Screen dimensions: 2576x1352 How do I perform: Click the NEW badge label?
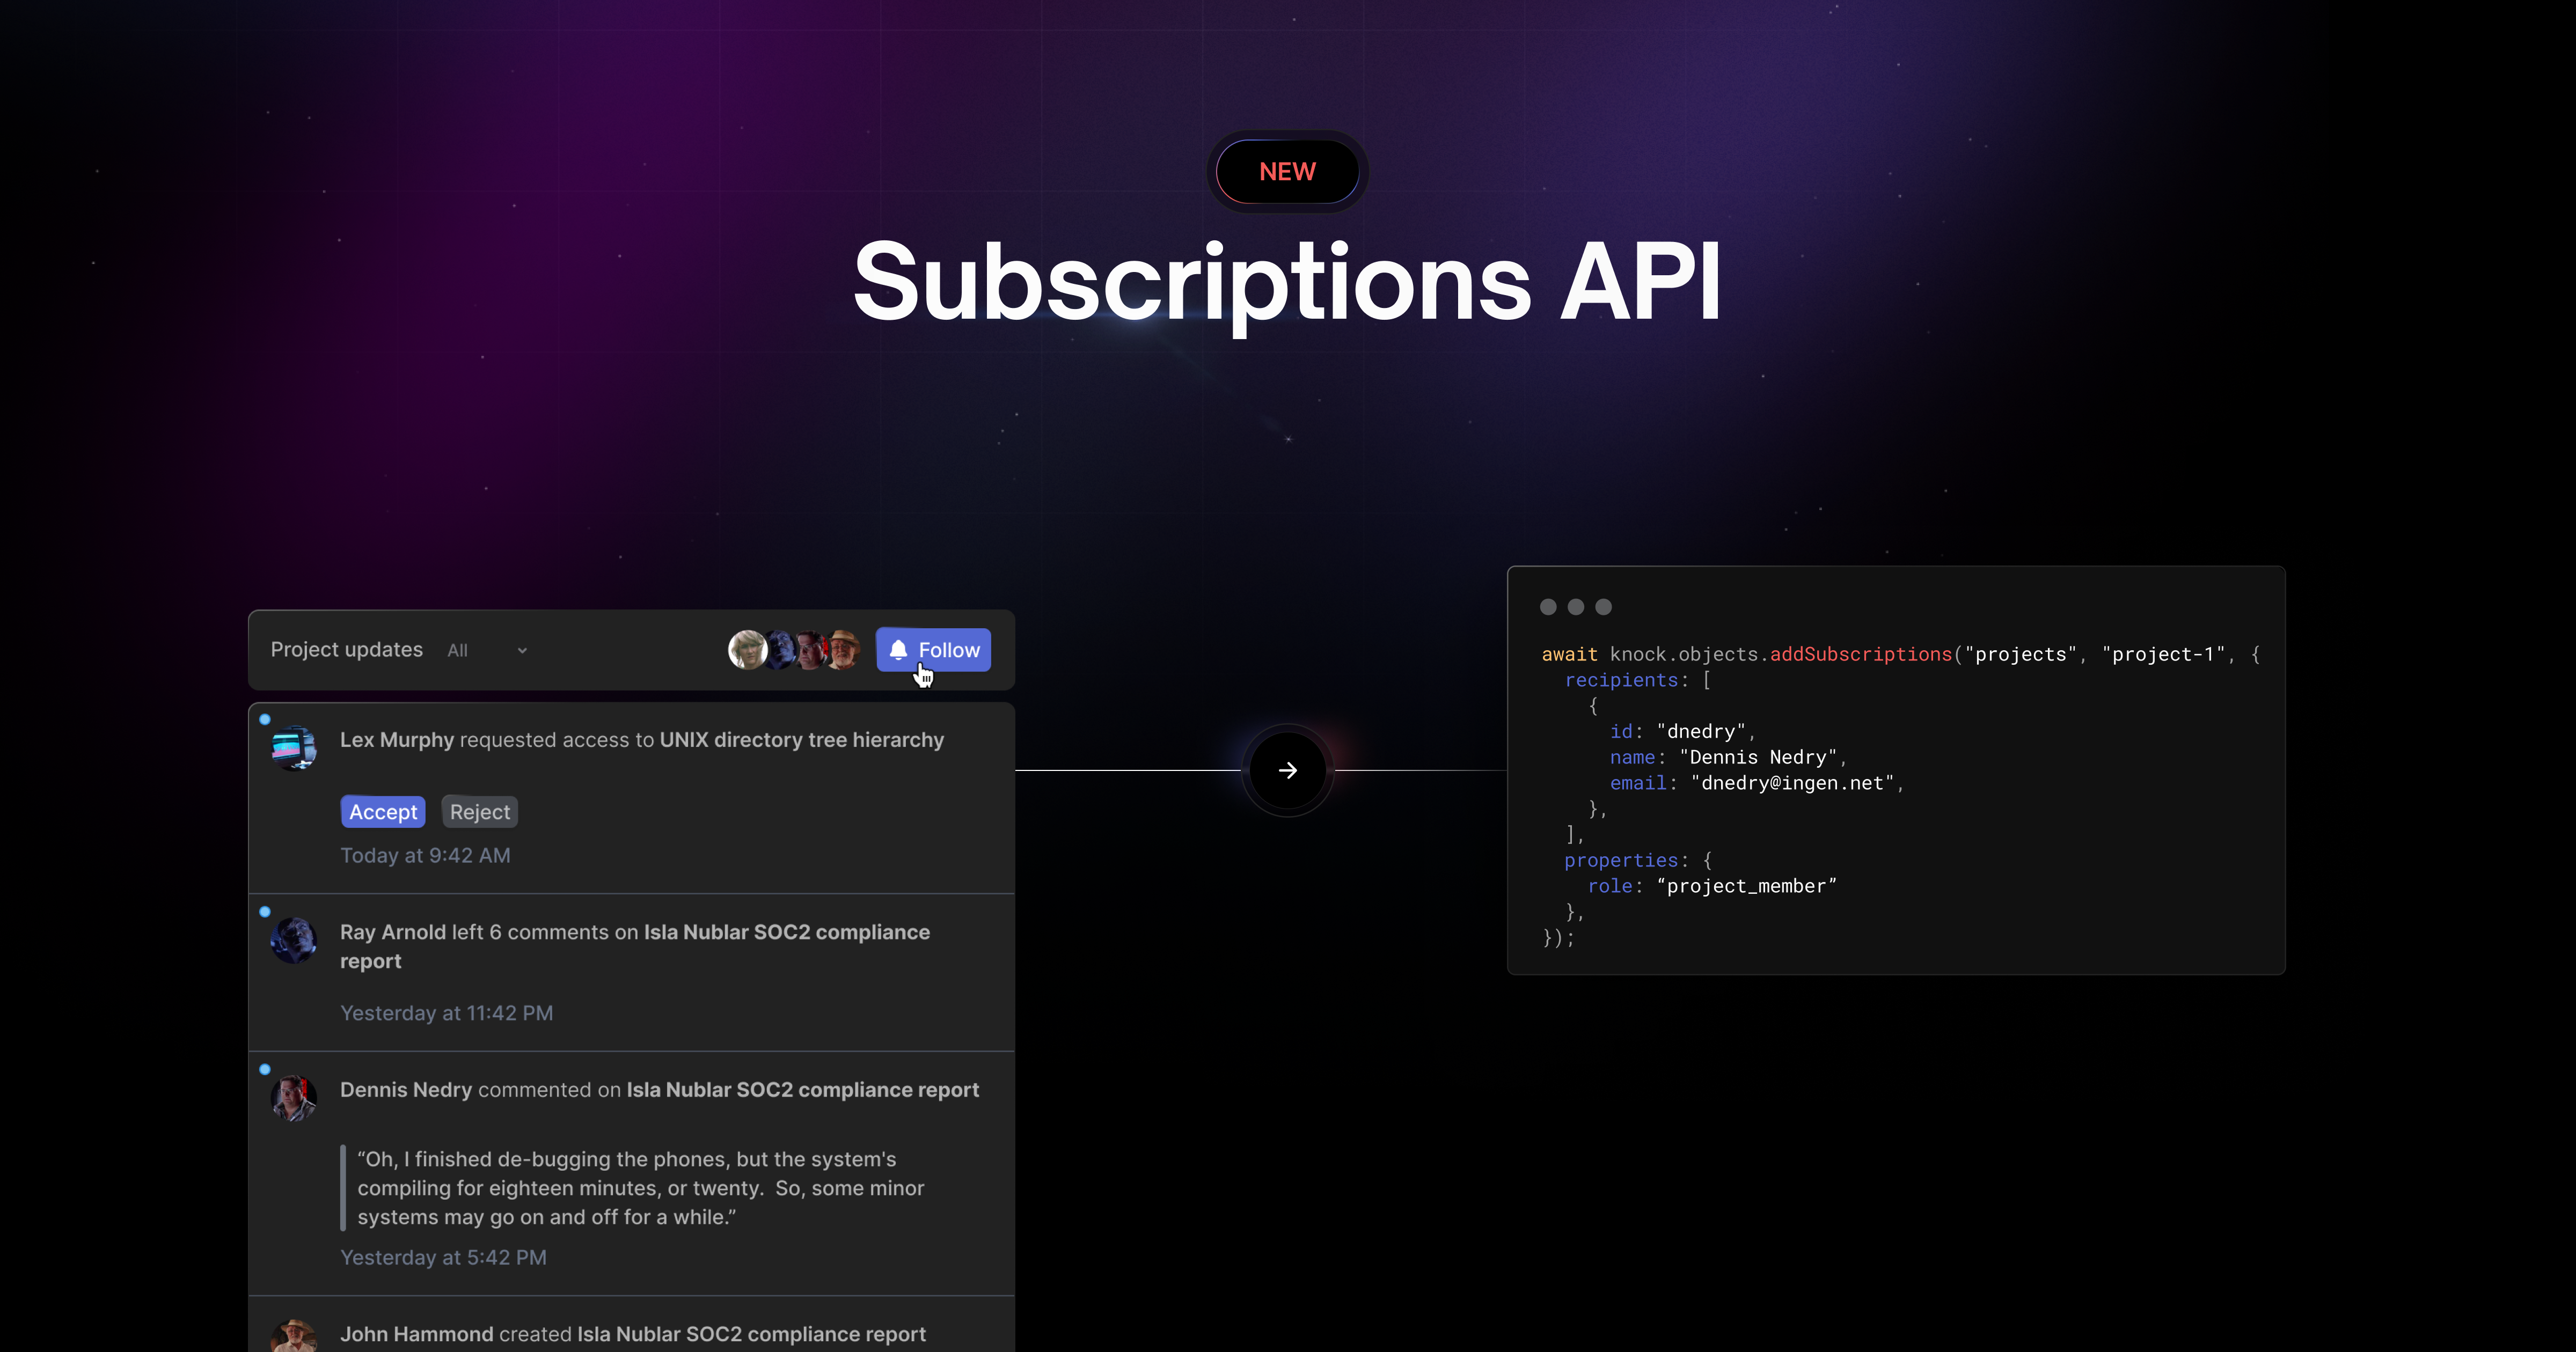1288,170
